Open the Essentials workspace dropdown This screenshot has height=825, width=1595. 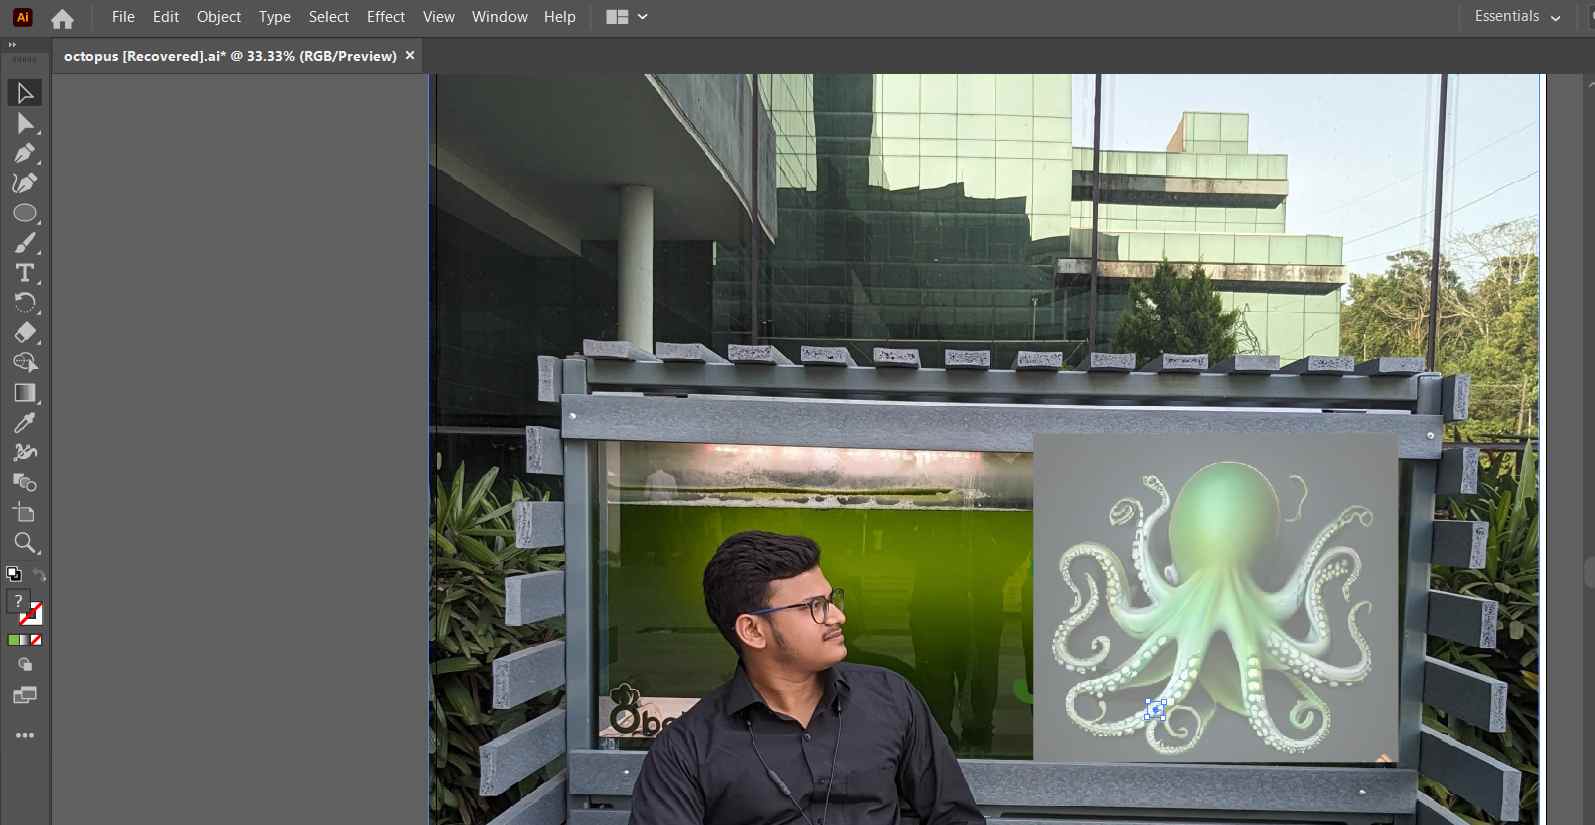pos(1516,17)
